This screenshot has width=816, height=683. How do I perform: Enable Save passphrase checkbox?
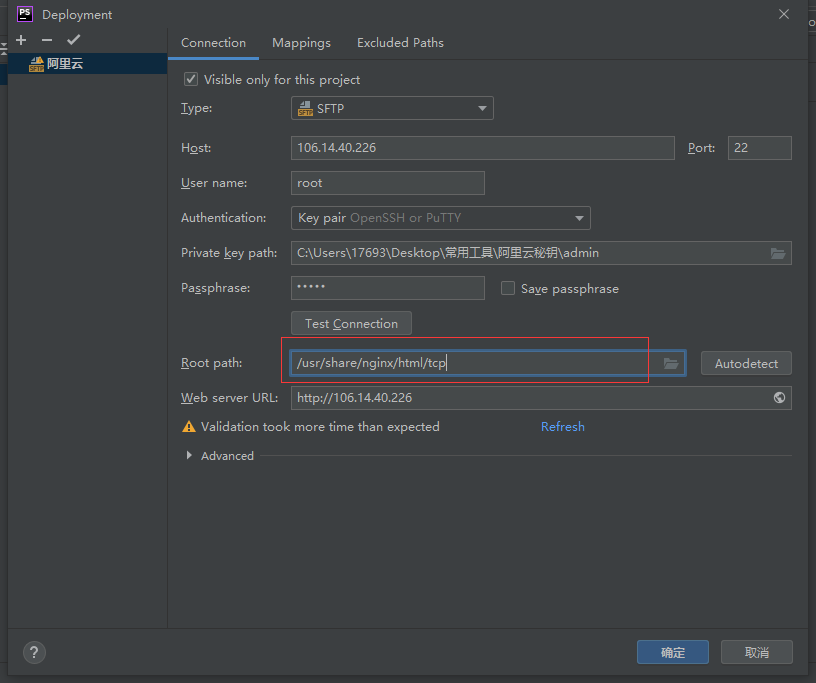tap(508, 288)
